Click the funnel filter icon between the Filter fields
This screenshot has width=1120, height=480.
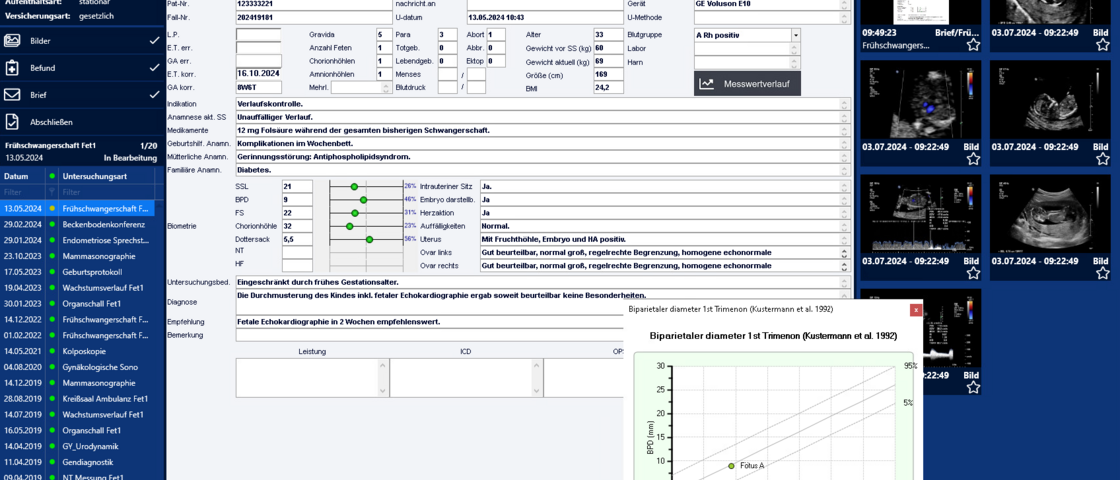tap(51, 192)
